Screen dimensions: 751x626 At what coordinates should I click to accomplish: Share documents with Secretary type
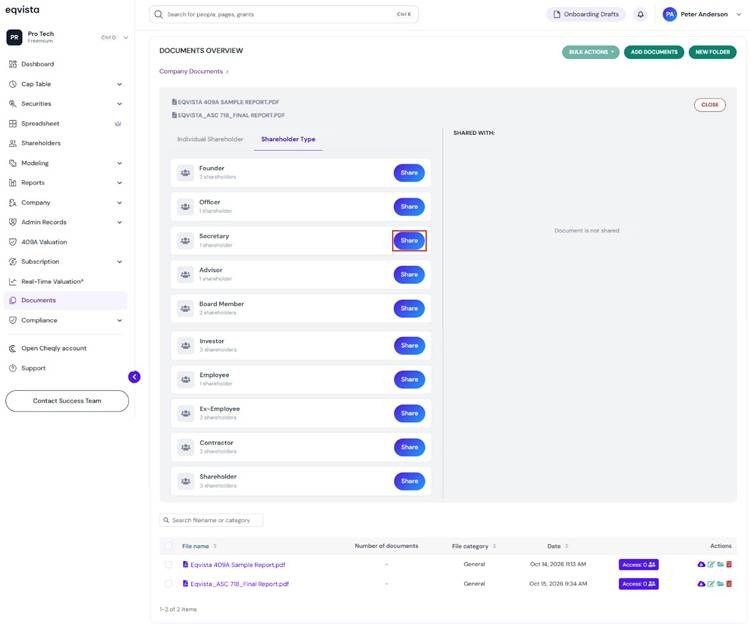click(x=409, y=240)
